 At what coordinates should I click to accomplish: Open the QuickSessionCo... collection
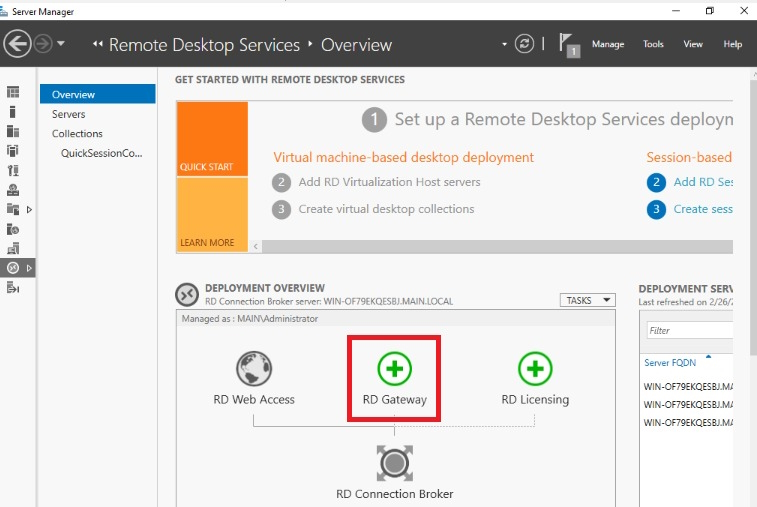coord(101,153)
